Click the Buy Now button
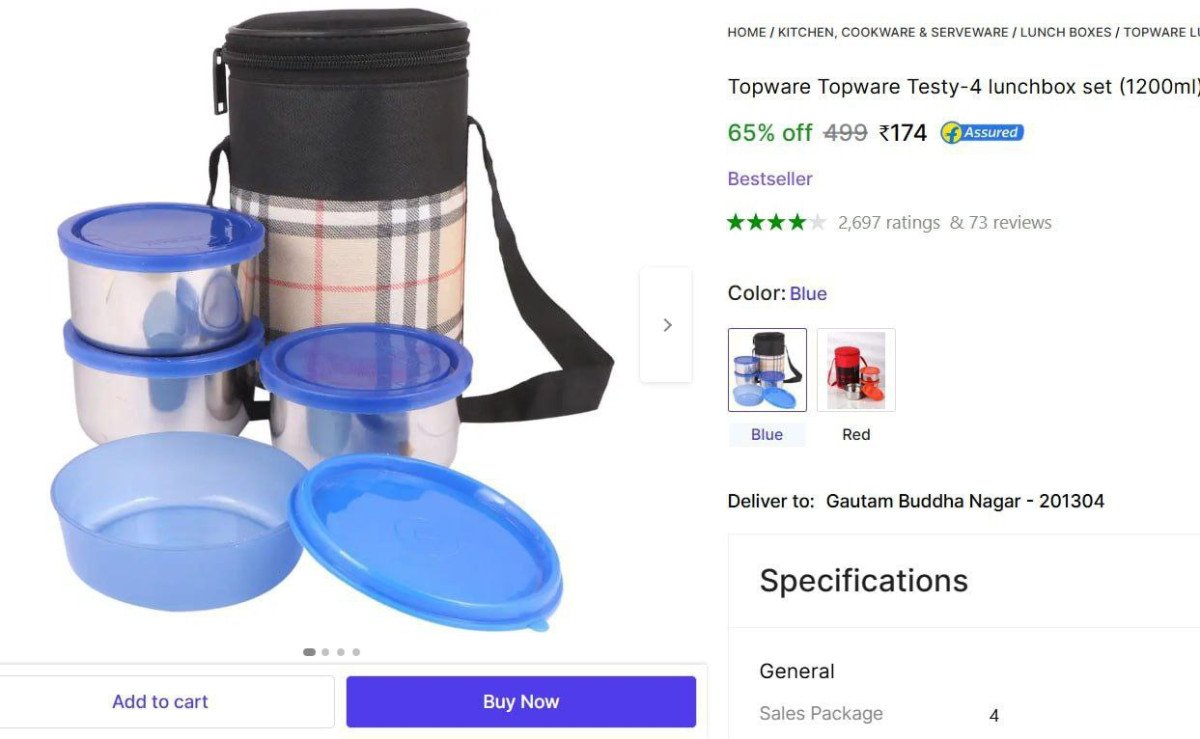Viewport: 1200px width, 739px height. [x=521, y=702]
